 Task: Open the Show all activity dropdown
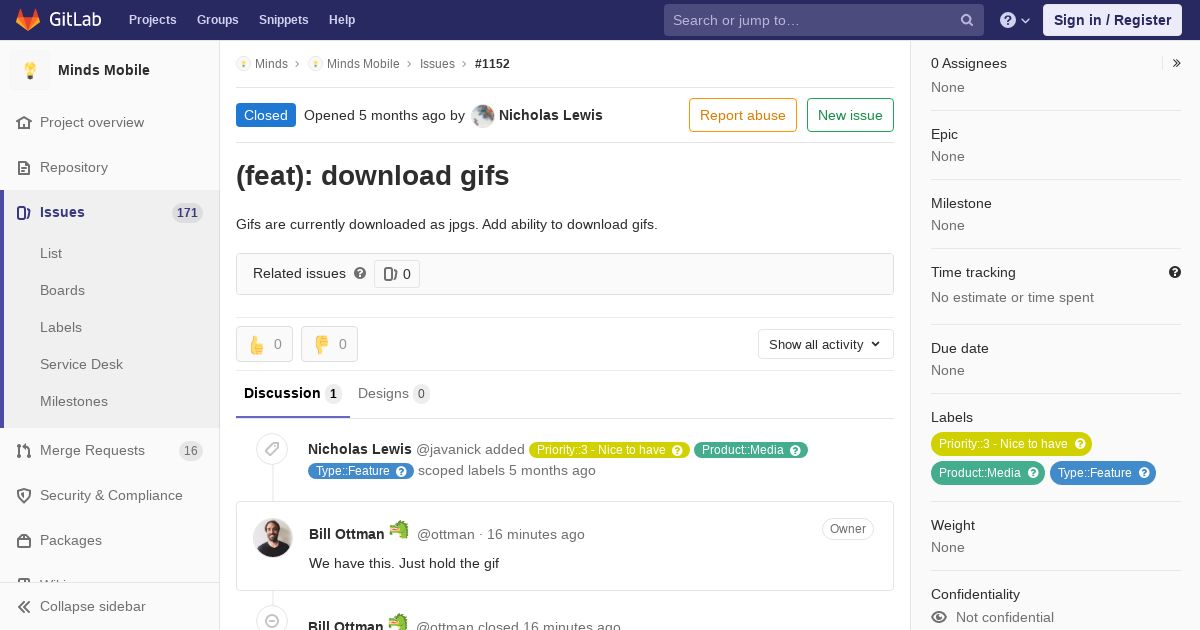point(826,344)
